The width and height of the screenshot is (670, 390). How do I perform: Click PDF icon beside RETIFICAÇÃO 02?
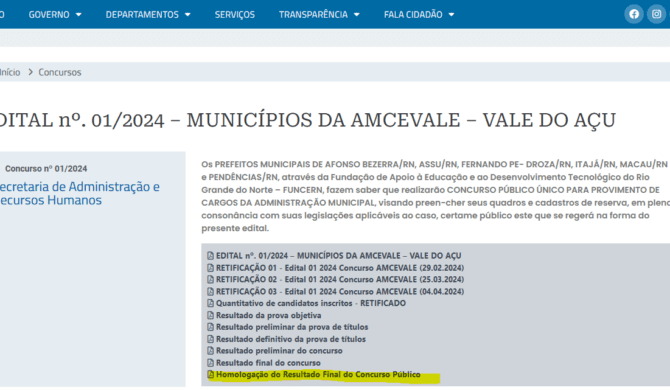[210, 279]
